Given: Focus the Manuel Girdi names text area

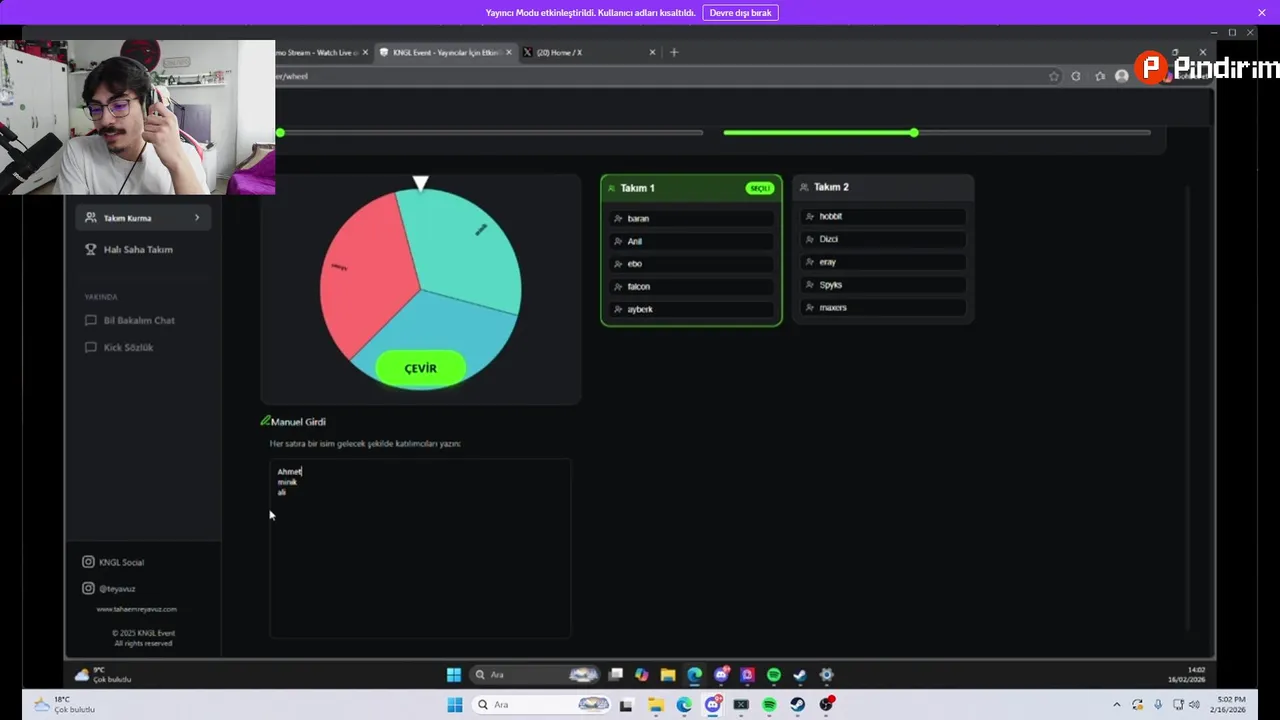Looking at the screenshot, I should point(420,548).
